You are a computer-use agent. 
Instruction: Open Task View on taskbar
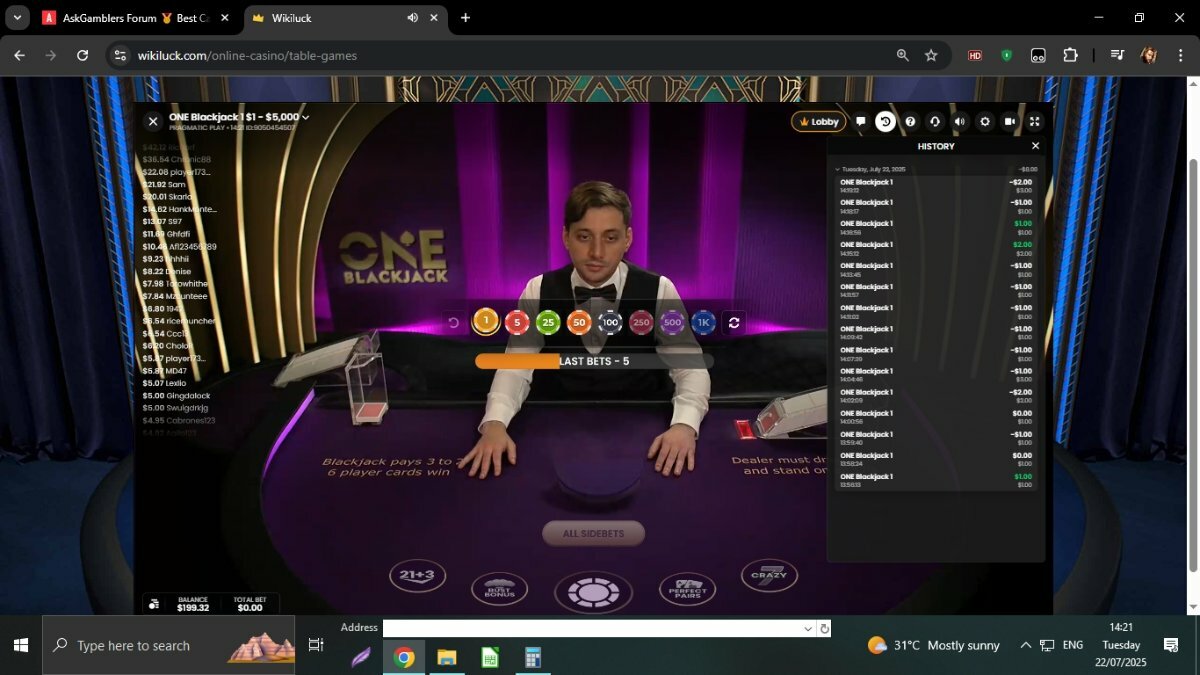pos(316,646)
